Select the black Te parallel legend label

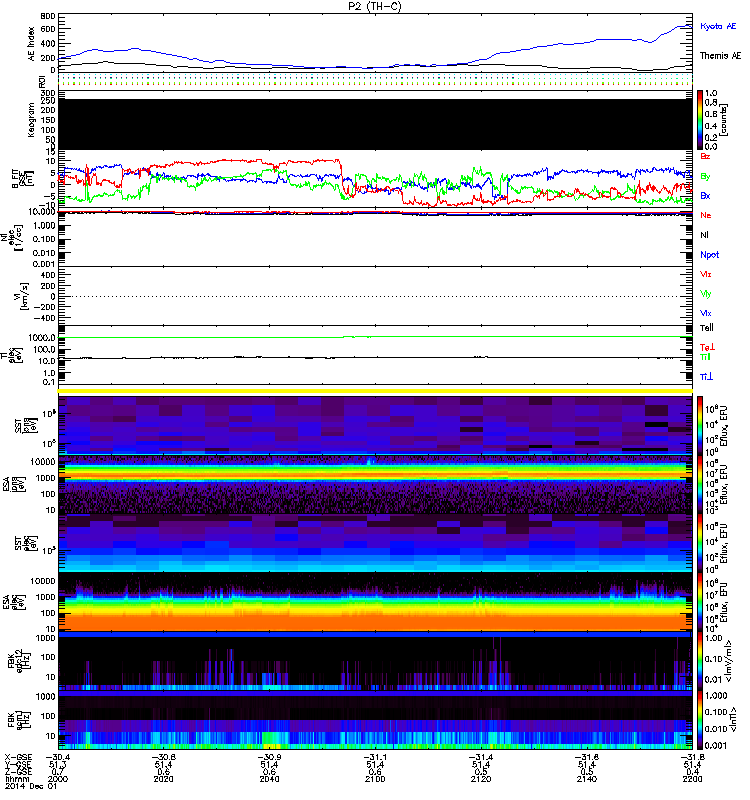(x=707, y=328)
